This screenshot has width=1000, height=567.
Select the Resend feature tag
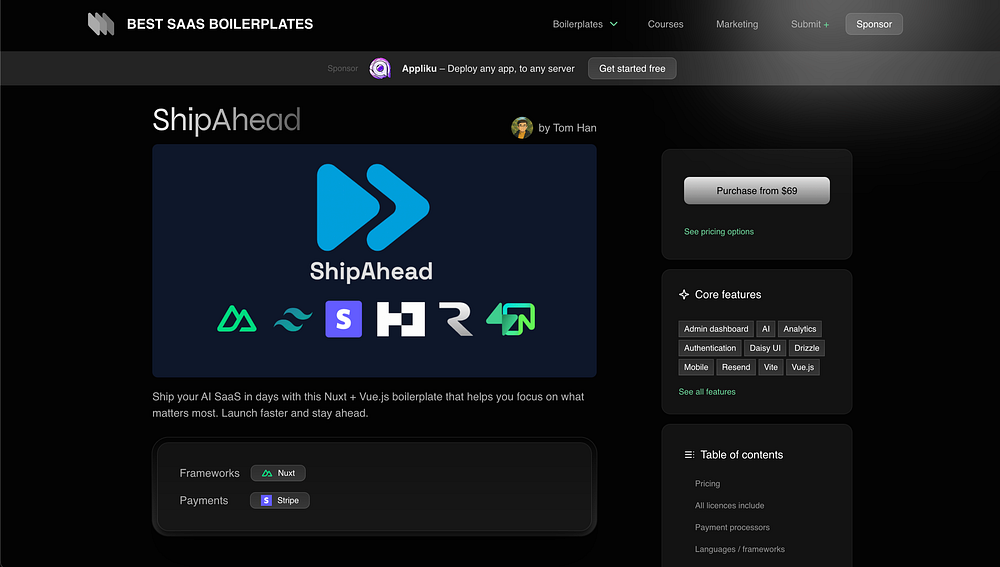click(x=736, y=367)
